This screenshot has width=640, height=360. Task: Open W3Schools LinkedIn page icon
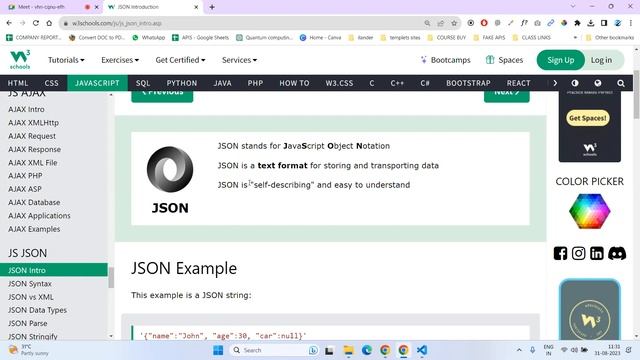tap(596, 253)
